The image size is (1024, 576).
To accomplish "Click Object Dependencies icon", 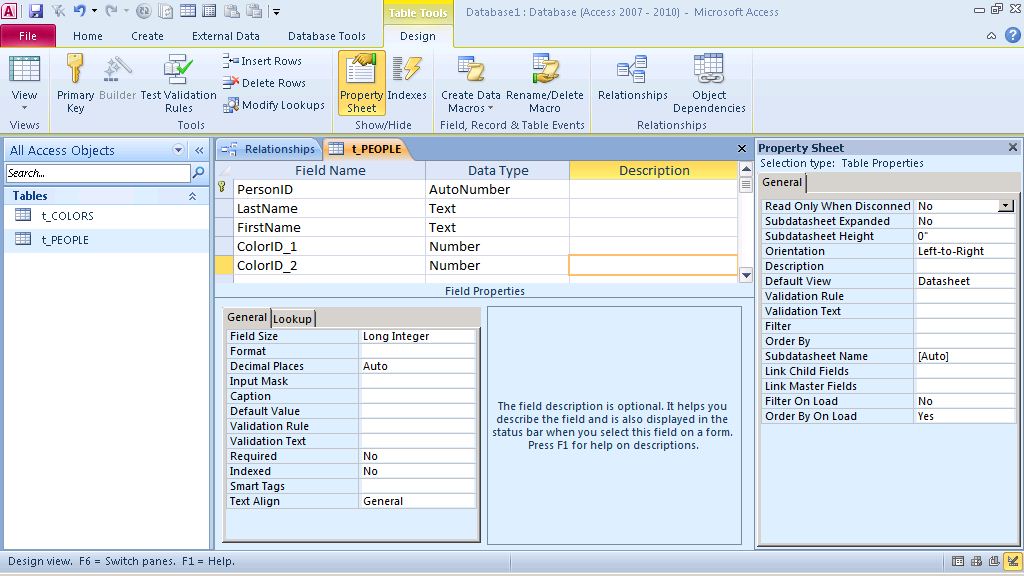I will coord(709,69).
